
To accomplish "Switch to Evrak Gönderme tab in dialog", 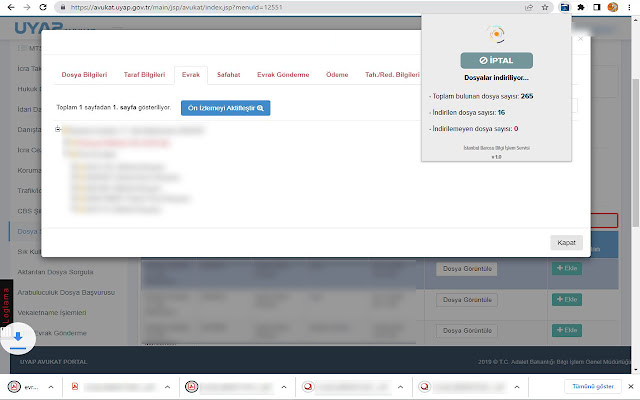I will pyautogui.click(x=283, y=75).
